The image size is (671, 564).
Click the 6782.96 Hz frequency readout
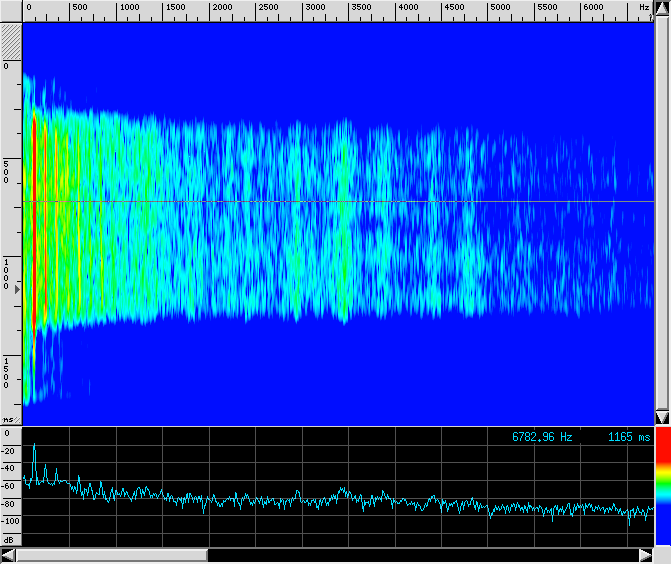point(542,437)
